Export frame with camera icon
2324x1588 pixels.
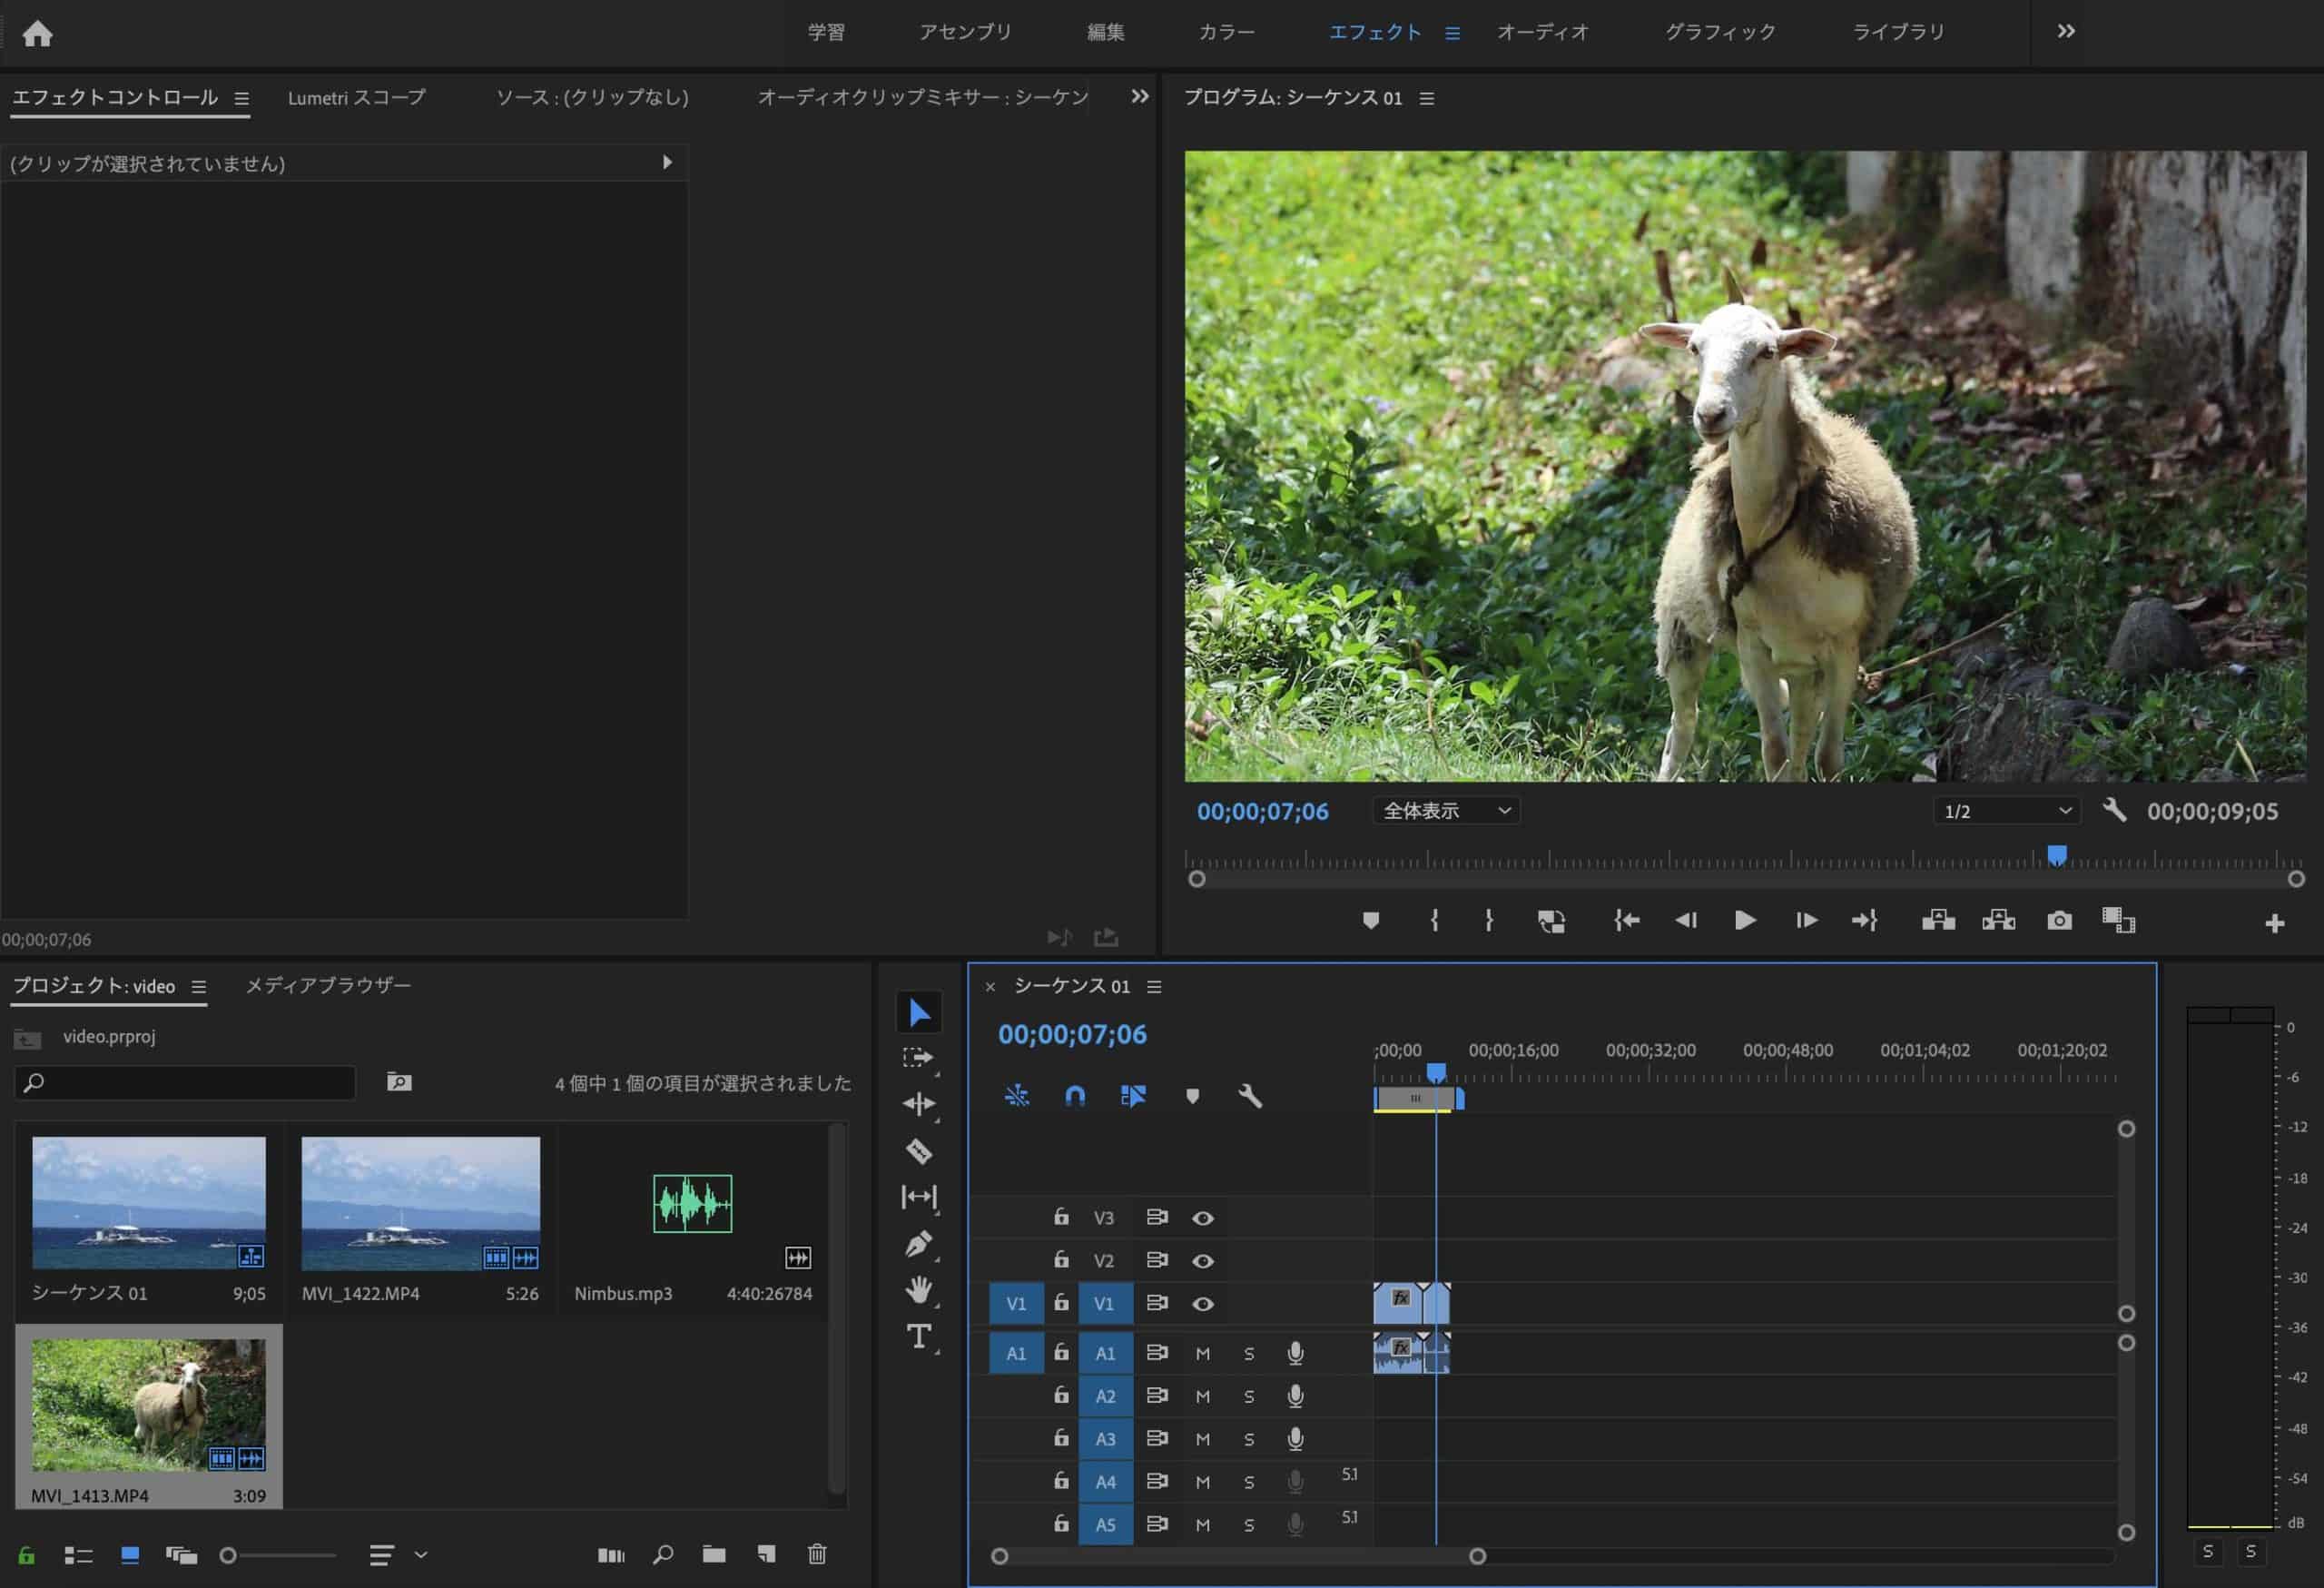coord(2059,920)
